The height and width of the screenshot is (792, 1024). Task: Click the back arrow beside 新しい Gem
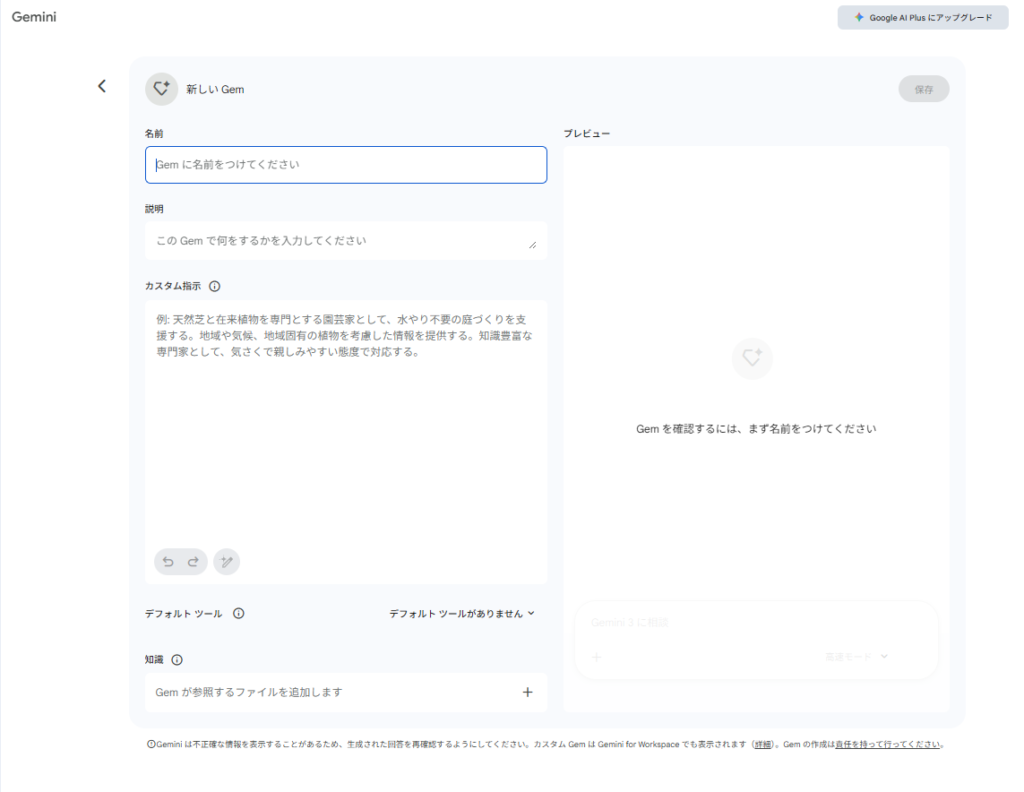coord(101,86)
